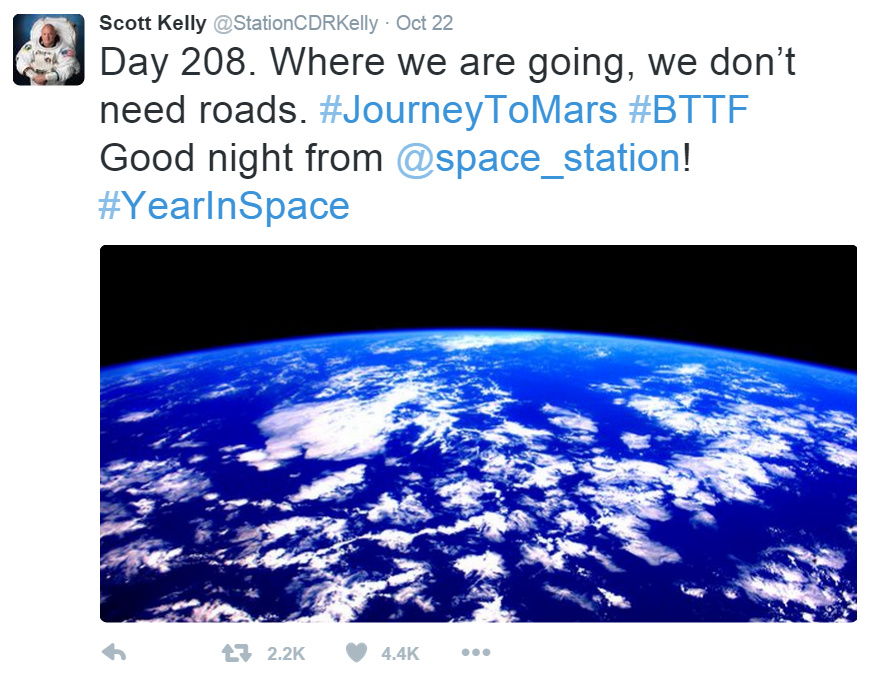Click the 'Good night from' text
The image size is (873, 679).
[241, 158]
